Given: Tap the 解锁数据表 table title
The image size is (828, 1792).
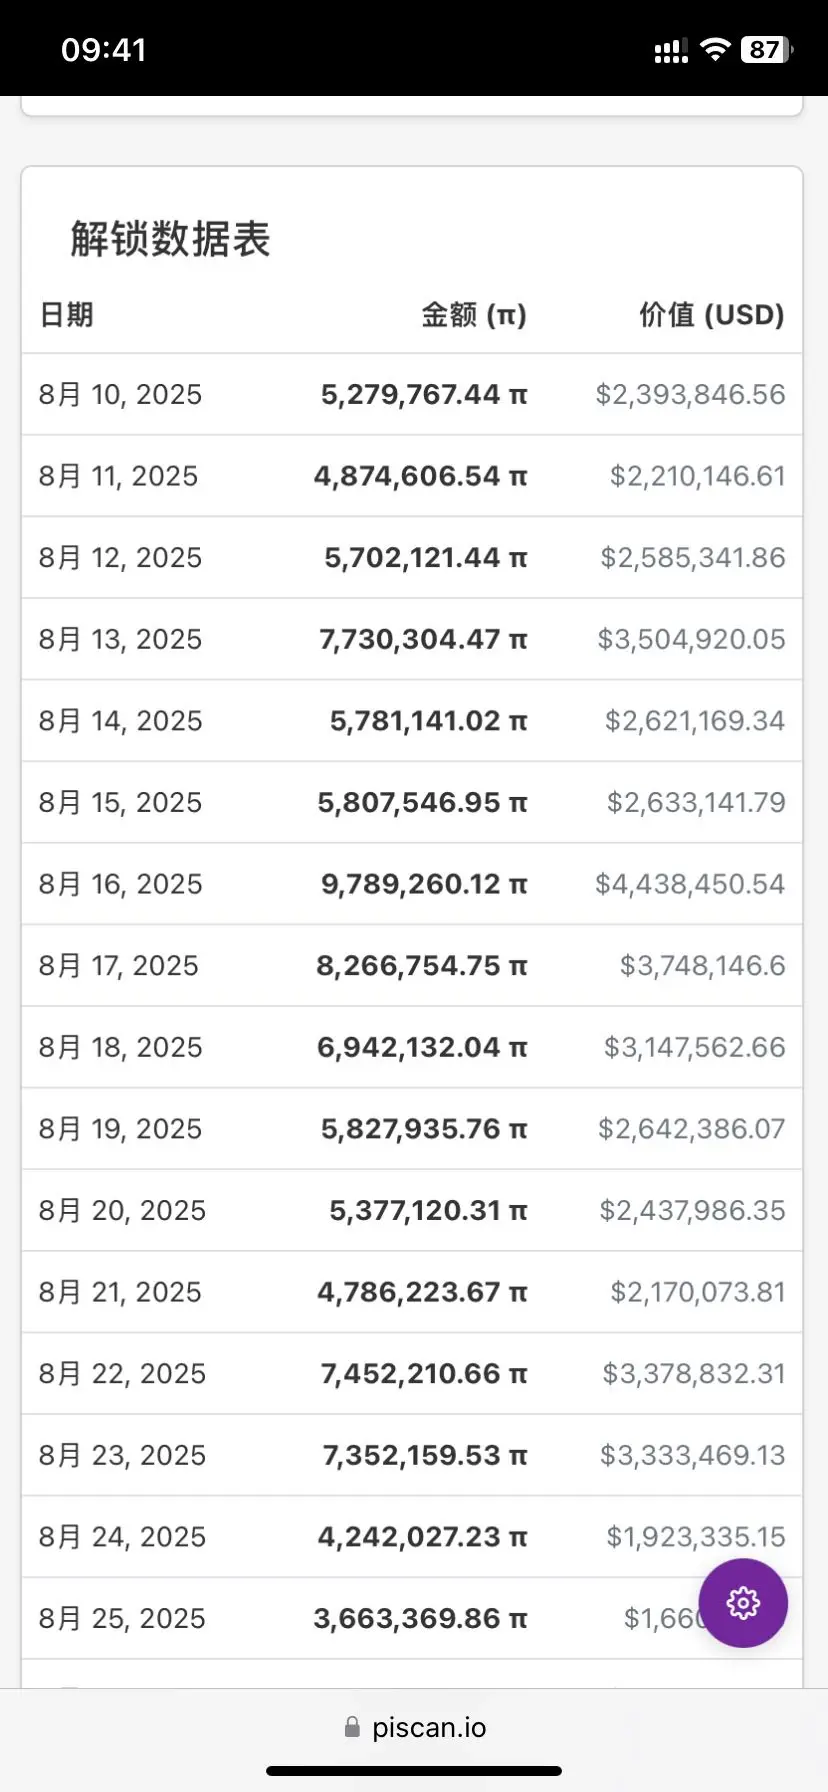Looking at the screenshot, I should pos(170,239).
